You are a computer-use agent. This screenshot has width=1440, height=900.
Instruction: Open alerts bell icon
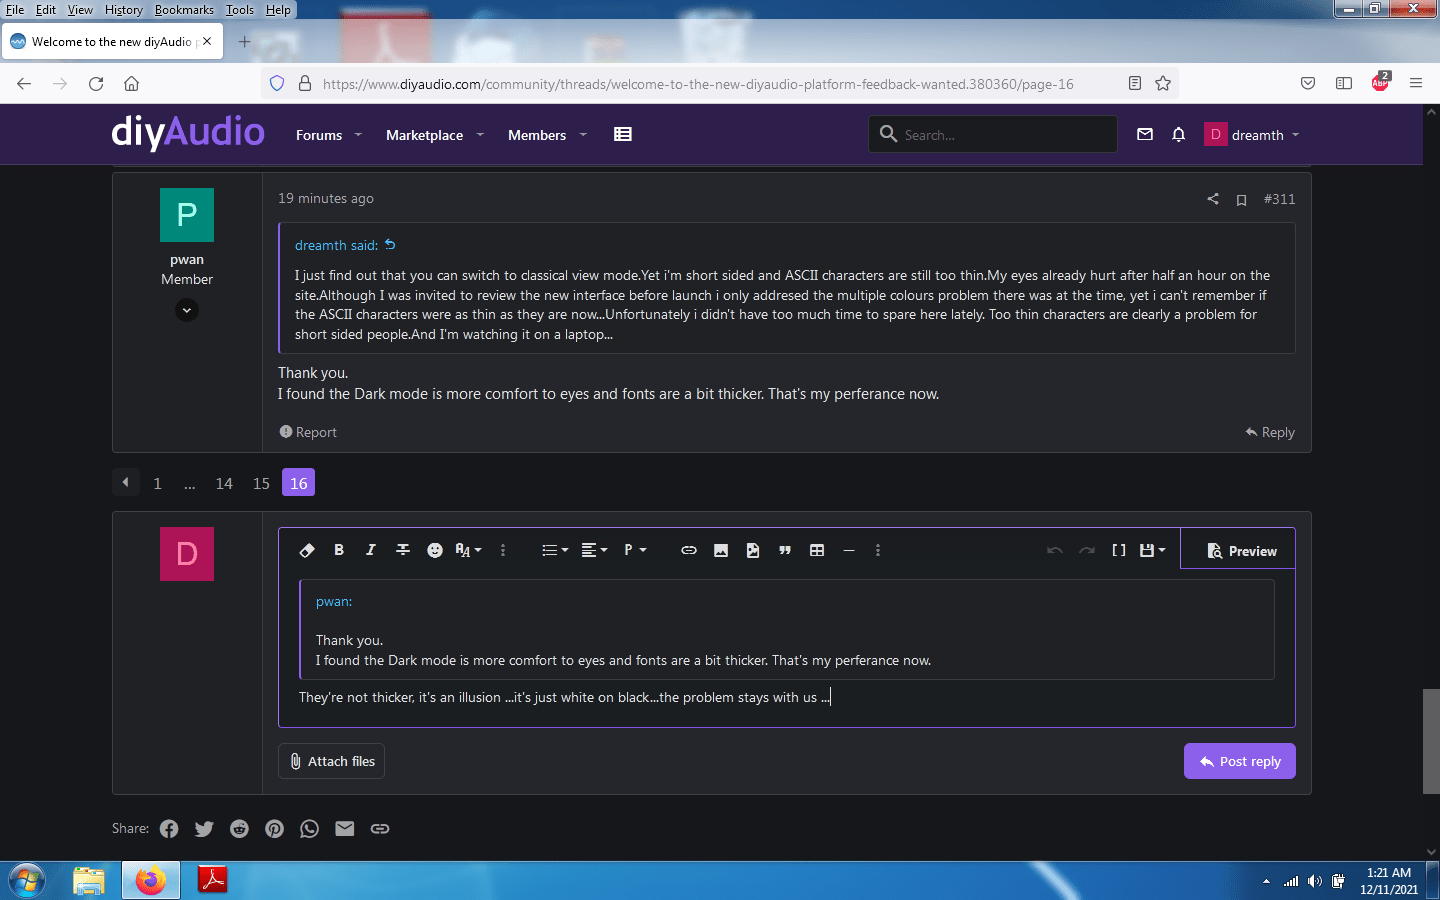1179,134
